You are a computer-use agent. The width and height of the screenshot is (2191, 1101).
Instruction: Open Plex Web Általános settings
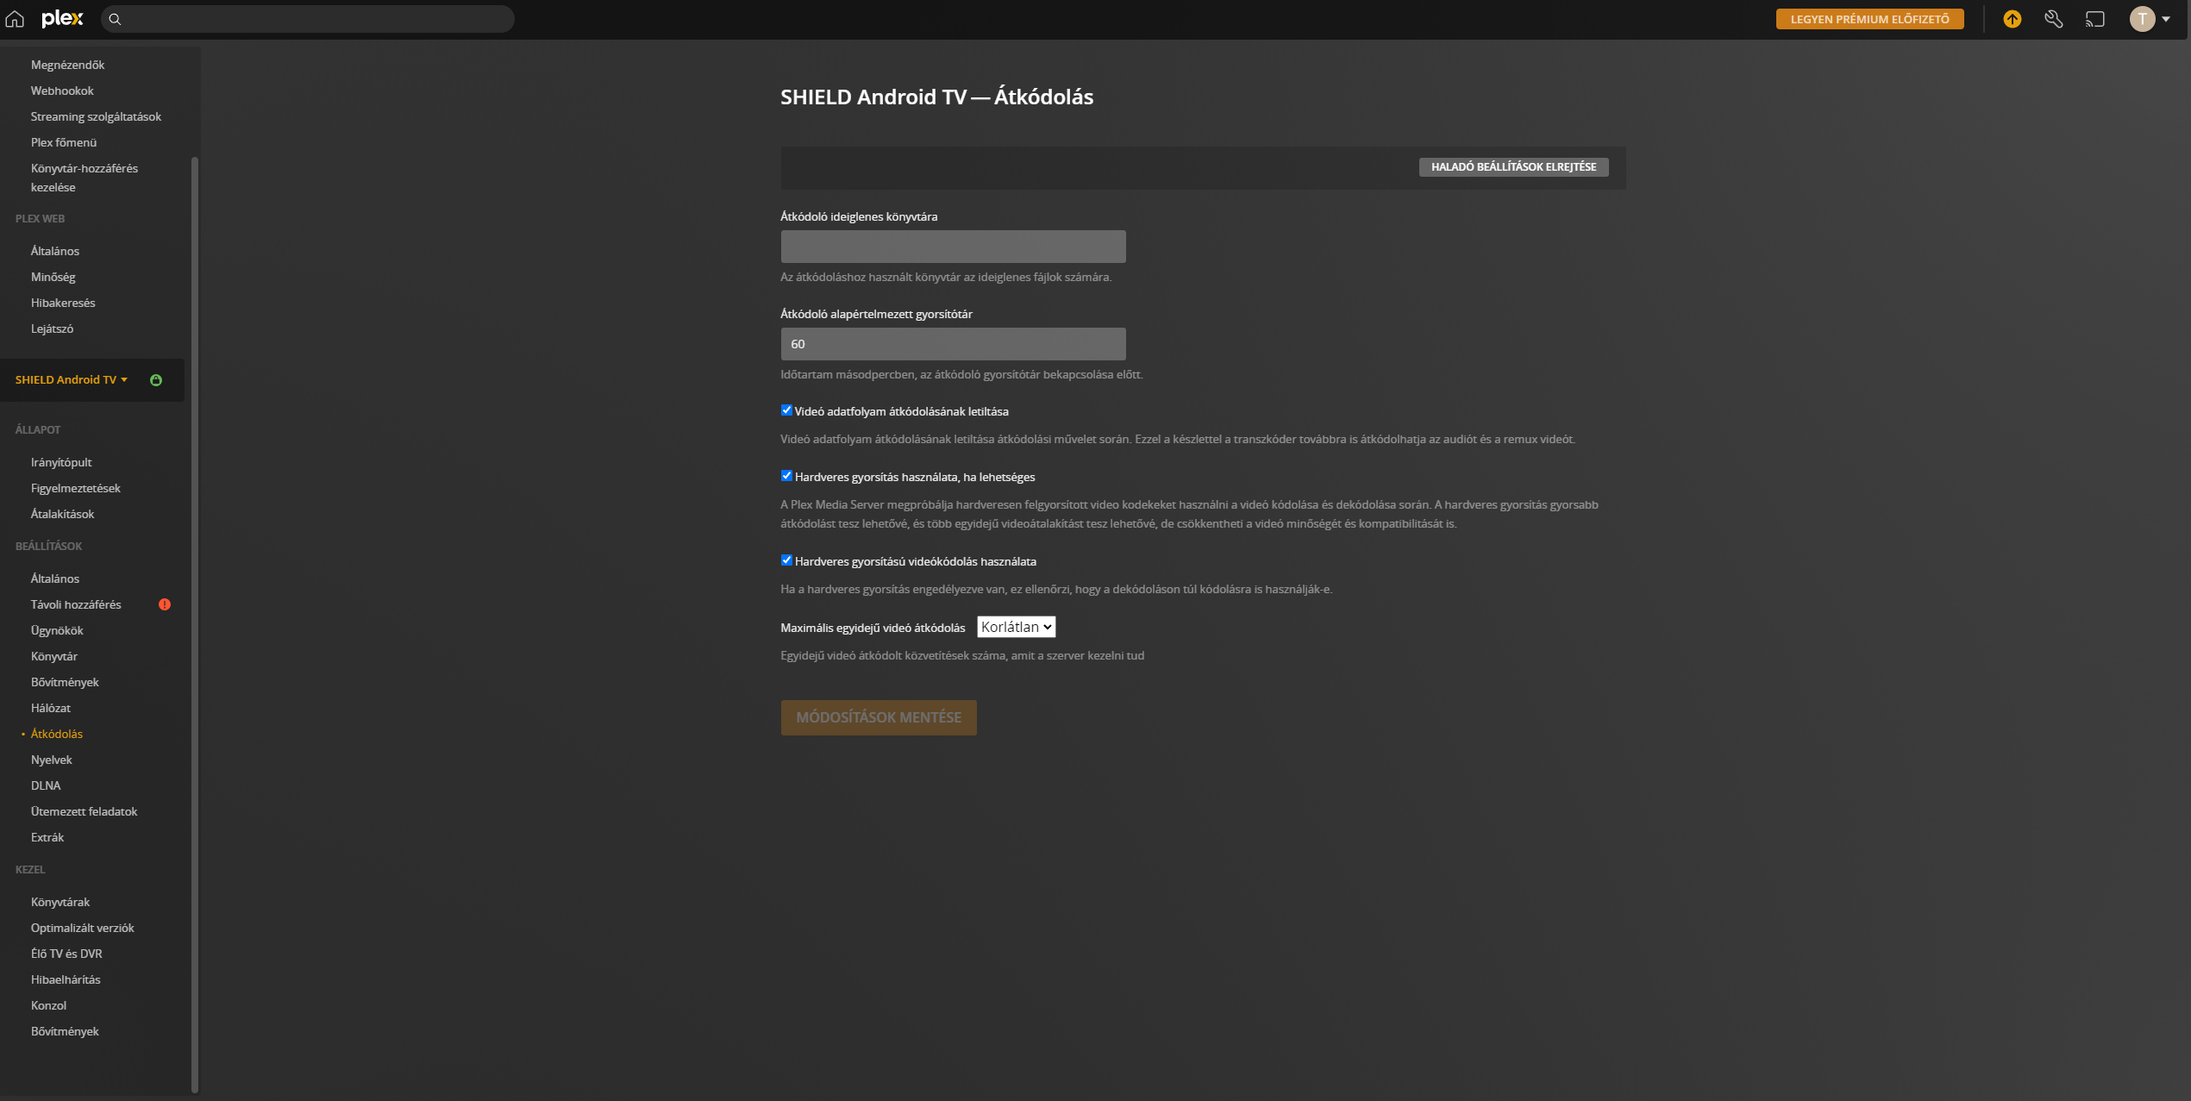pyautogui.click(x=55, y=251)
